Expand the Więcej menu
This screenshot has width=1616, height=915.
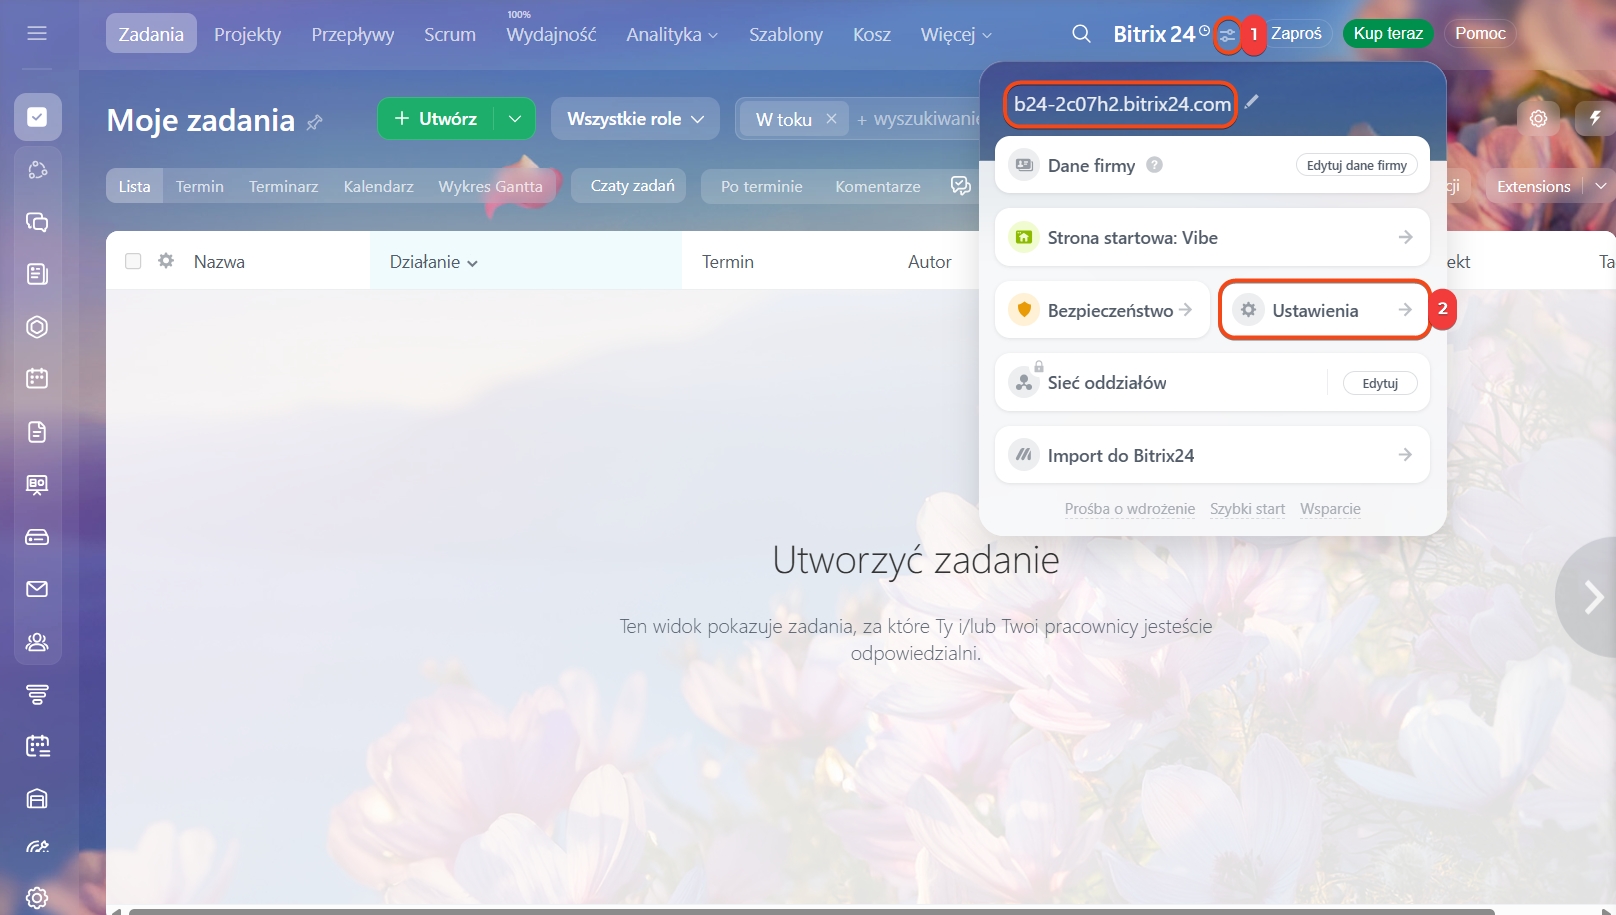coord(956,34)
